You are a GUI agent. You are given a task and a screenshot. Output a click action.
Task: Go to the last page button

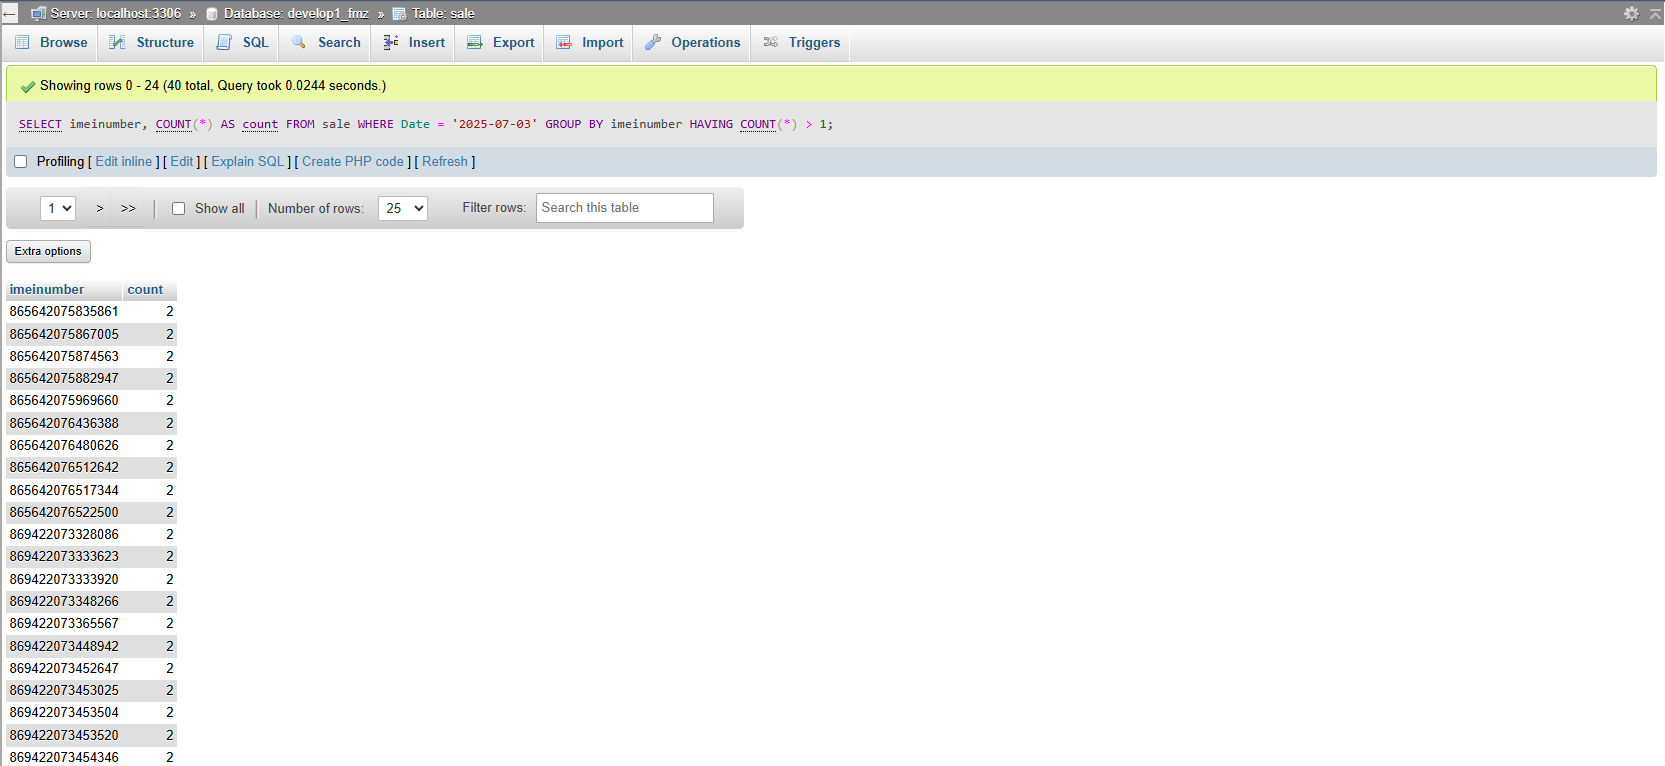[128, 209]
